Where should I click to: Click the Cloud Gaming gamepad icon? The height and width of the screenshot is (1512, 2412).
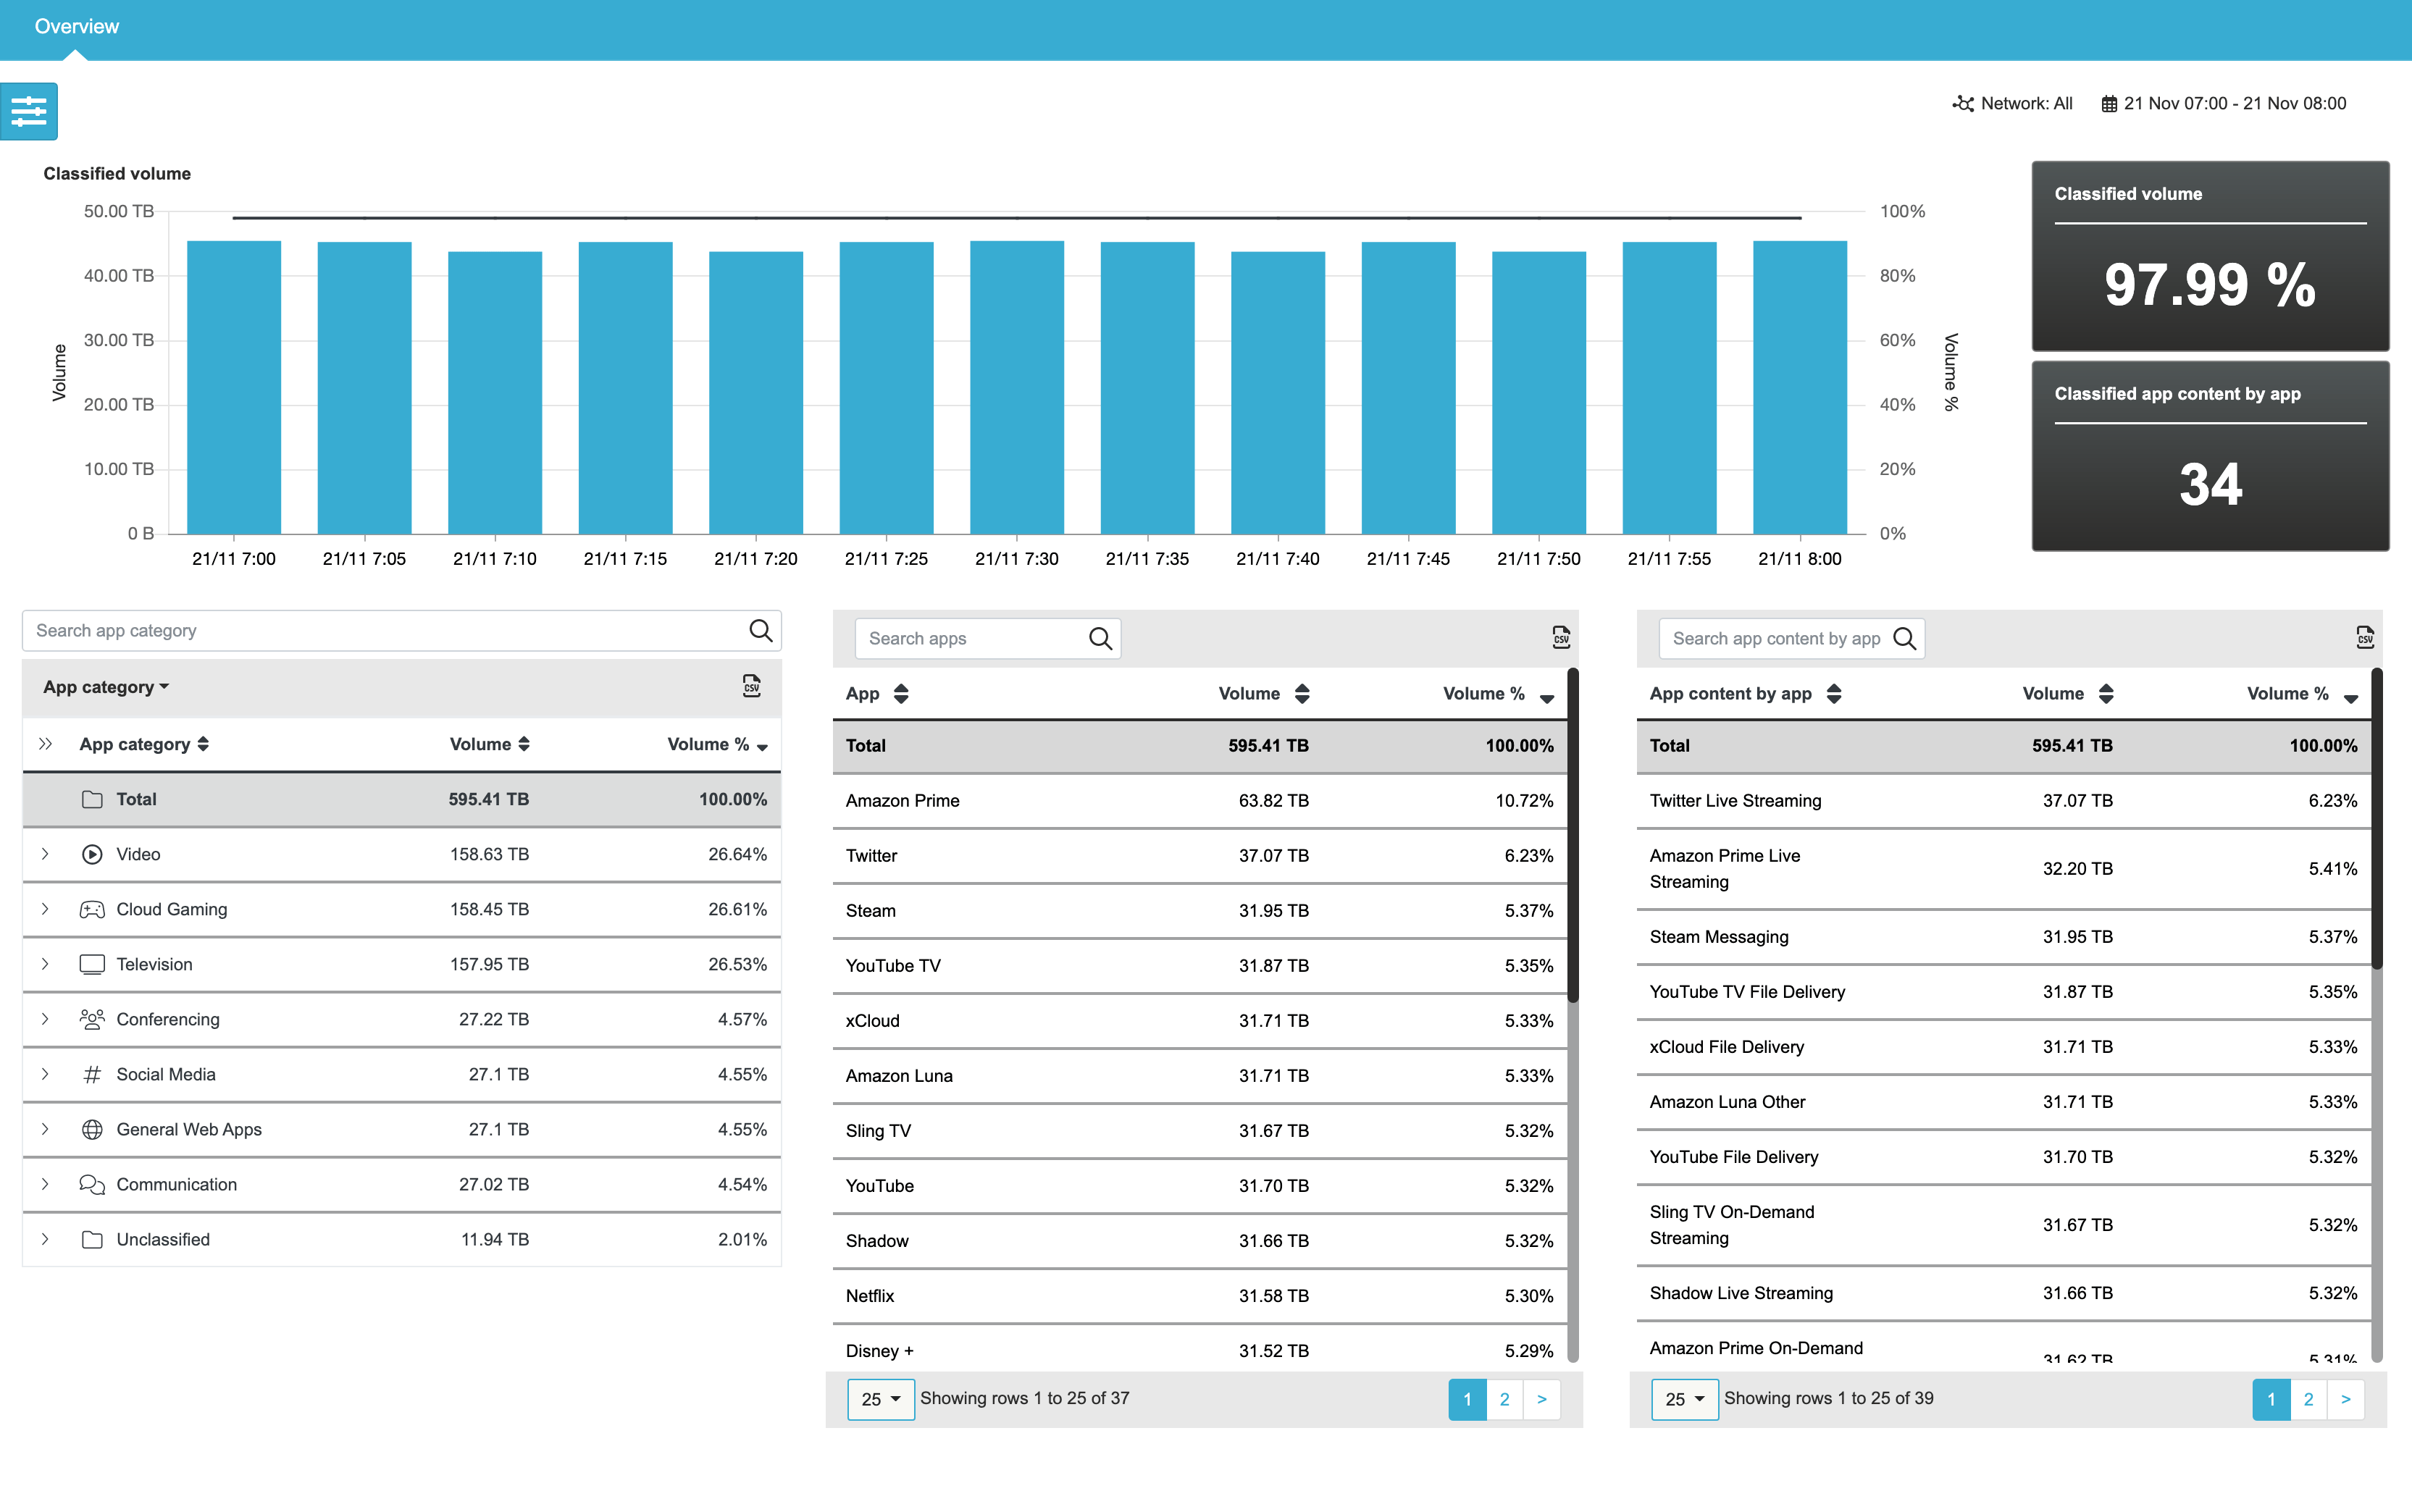tap(92, 909)
